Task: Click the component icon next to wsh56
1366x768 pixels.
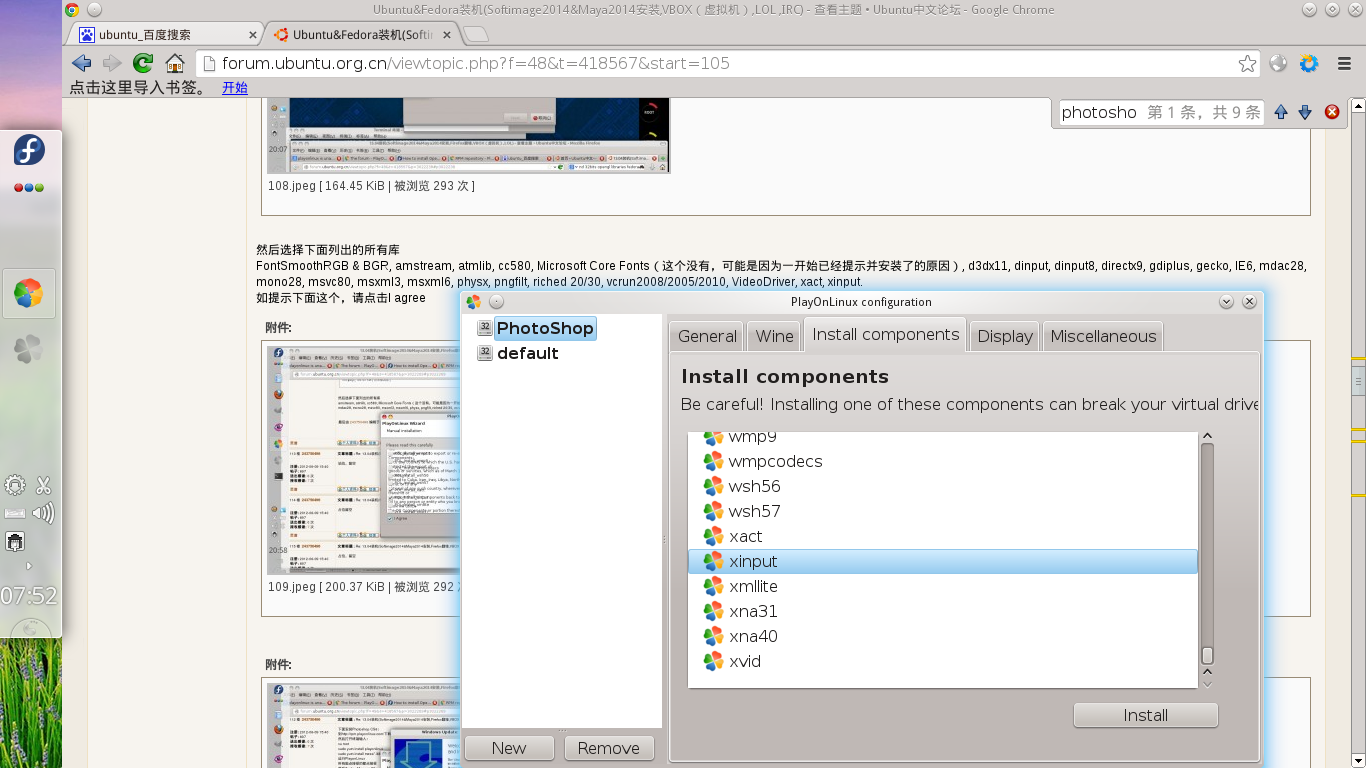Action: pyautogui.click(x=713, y=487)
